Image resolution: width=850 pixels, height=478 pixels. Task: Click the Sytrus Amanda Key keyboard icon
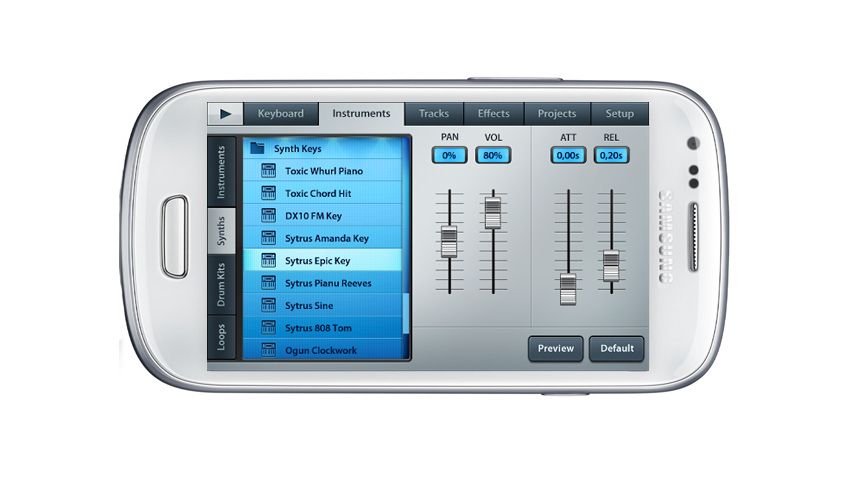click(x=268, y=238)
